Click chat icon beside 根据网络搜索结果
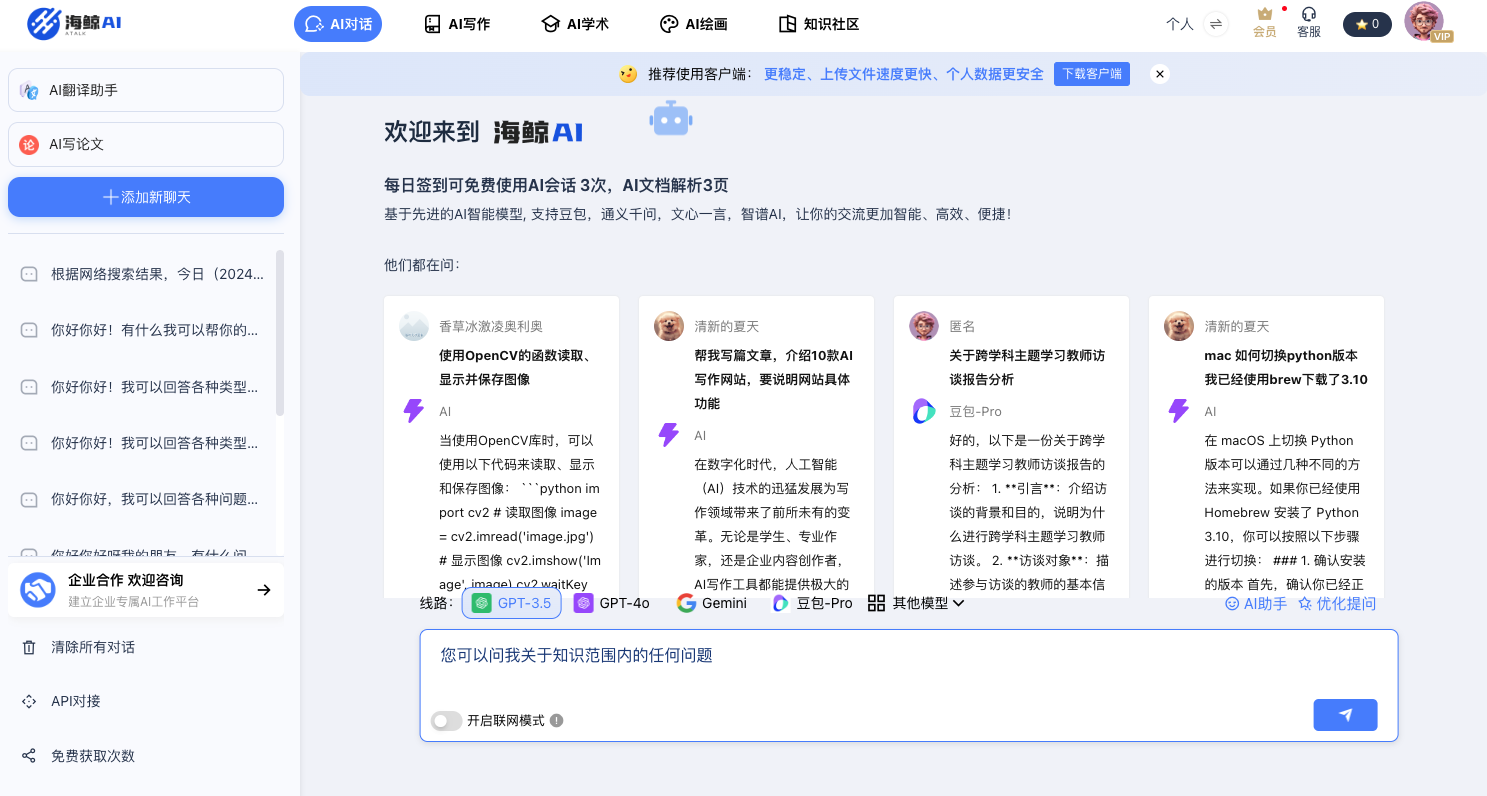This screenshot has height=796, width=1487. [x=29, y=274]
